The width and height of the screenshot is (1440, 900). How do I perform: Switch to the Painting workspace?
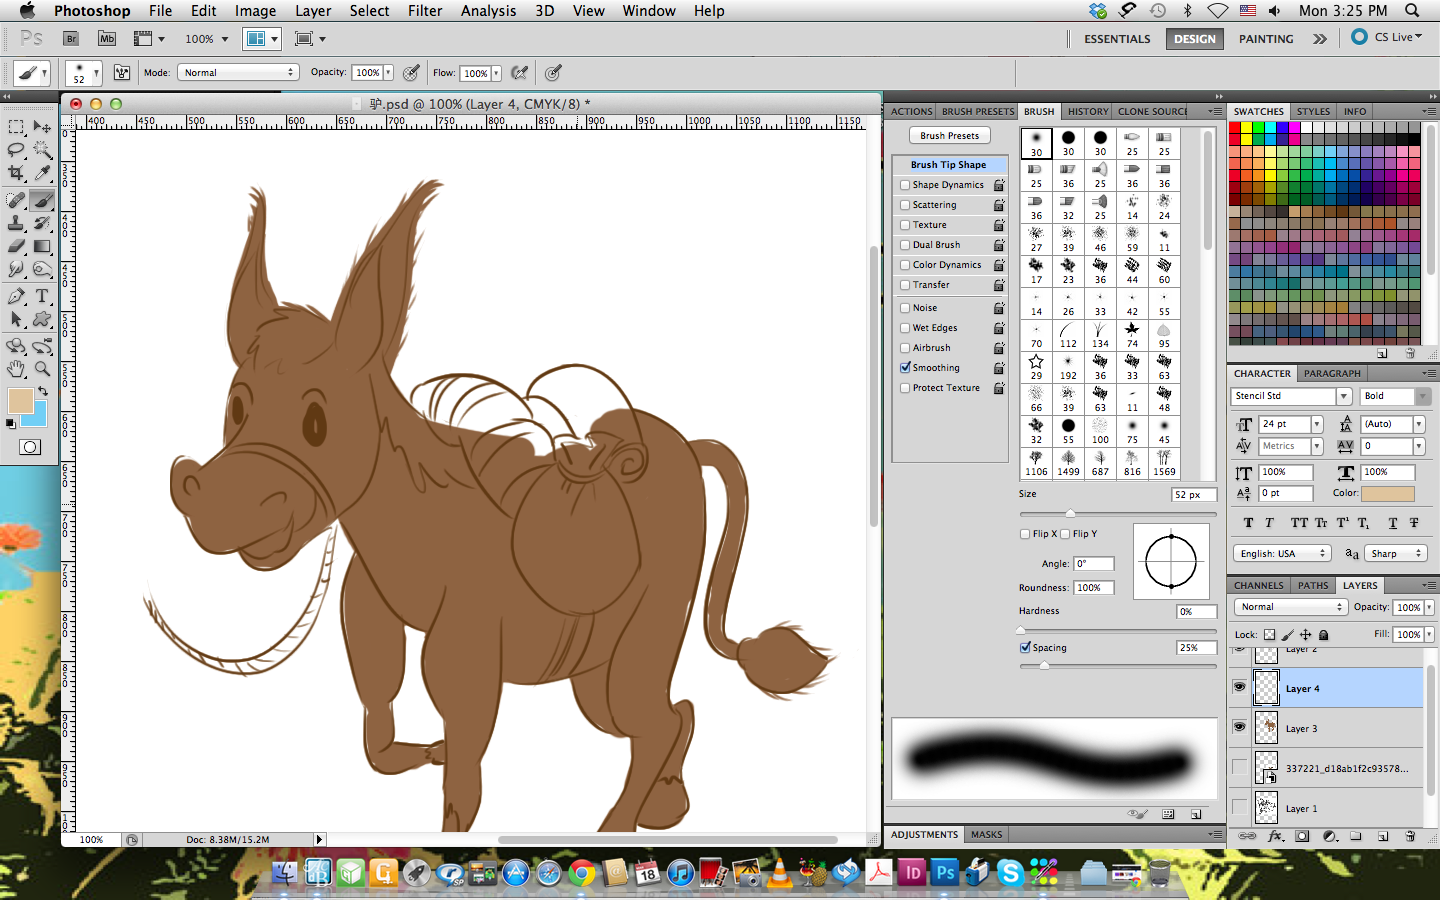[x=1266, y=39]
